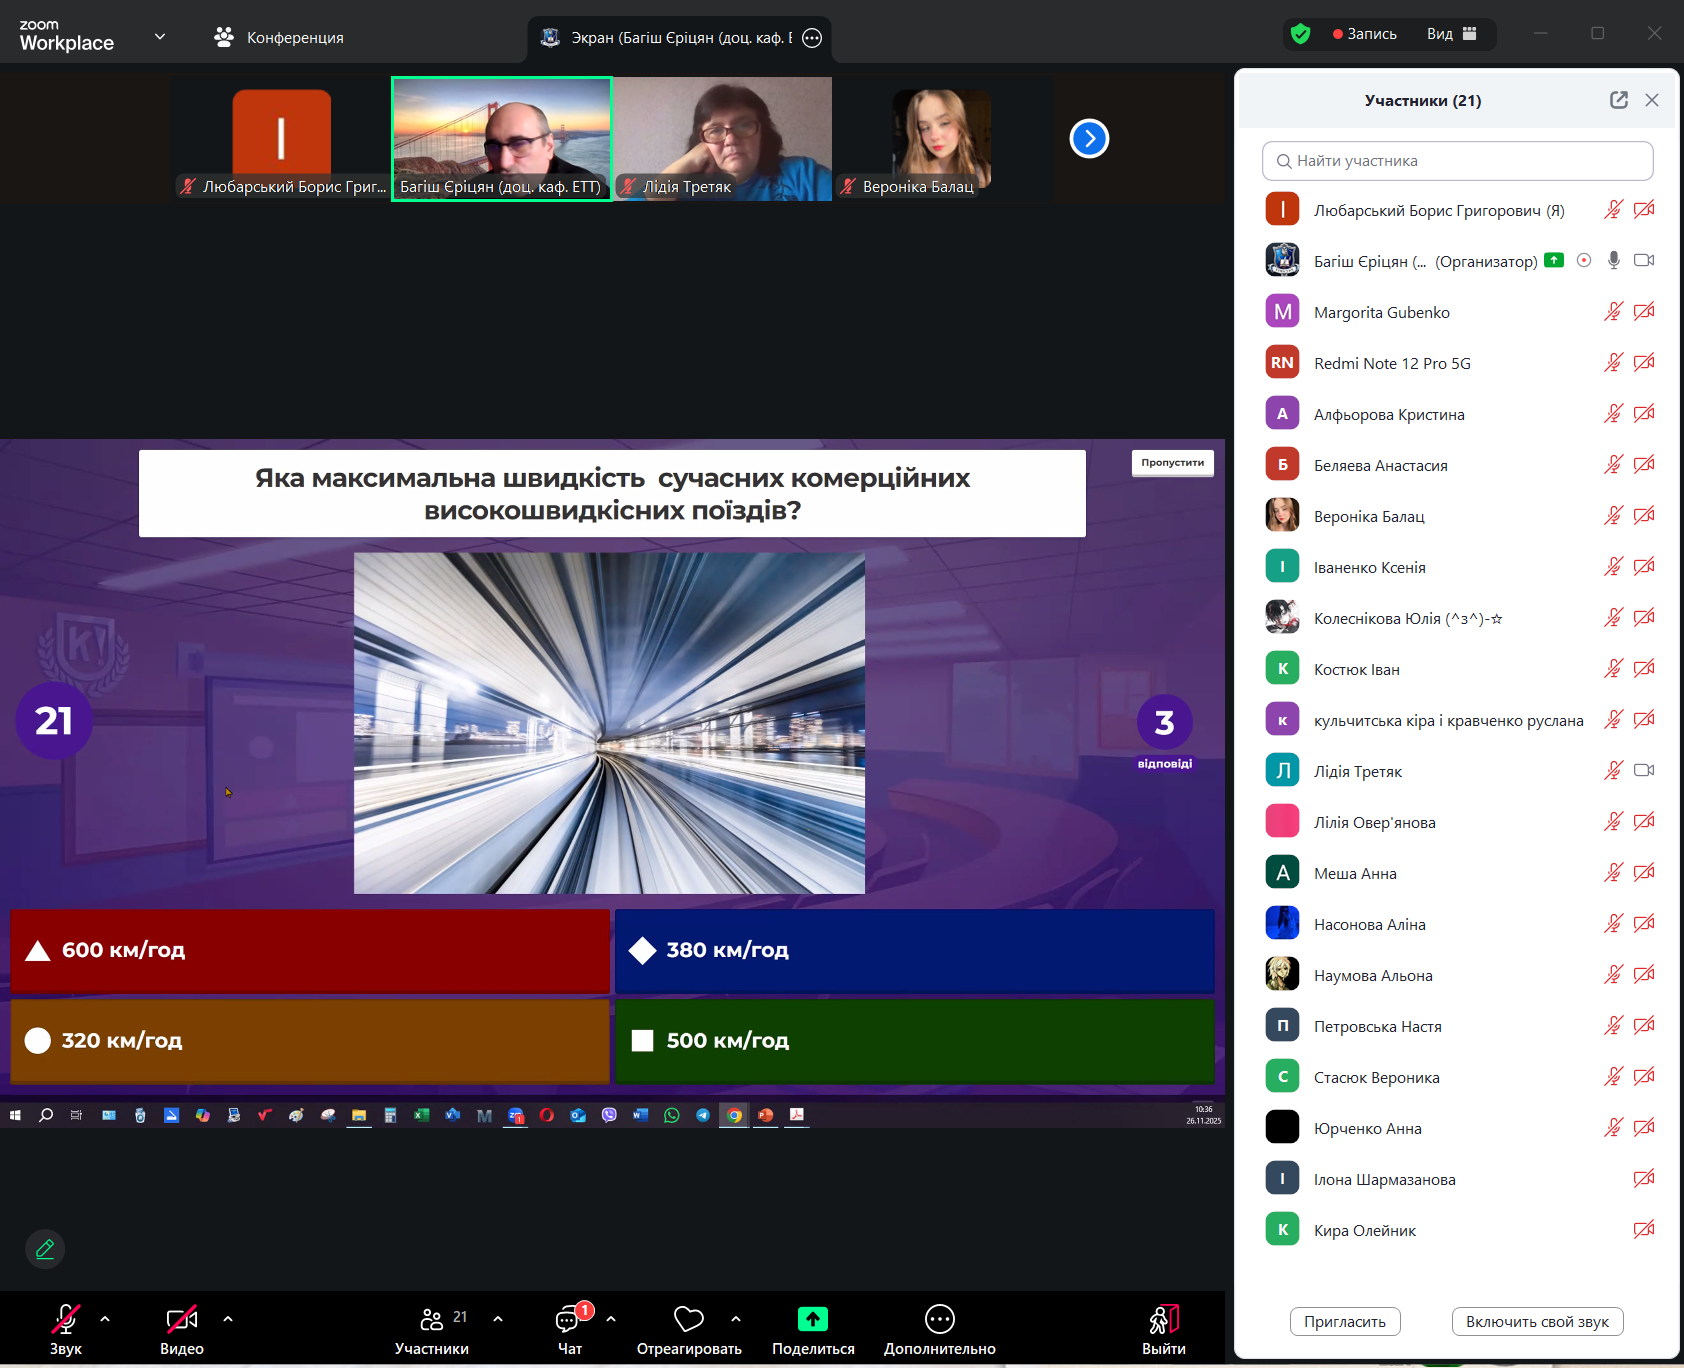Viewport: 1684px width, 1368px height.
Task: Click the Telegram icon in the shared taskbar
Action: 703,1115
